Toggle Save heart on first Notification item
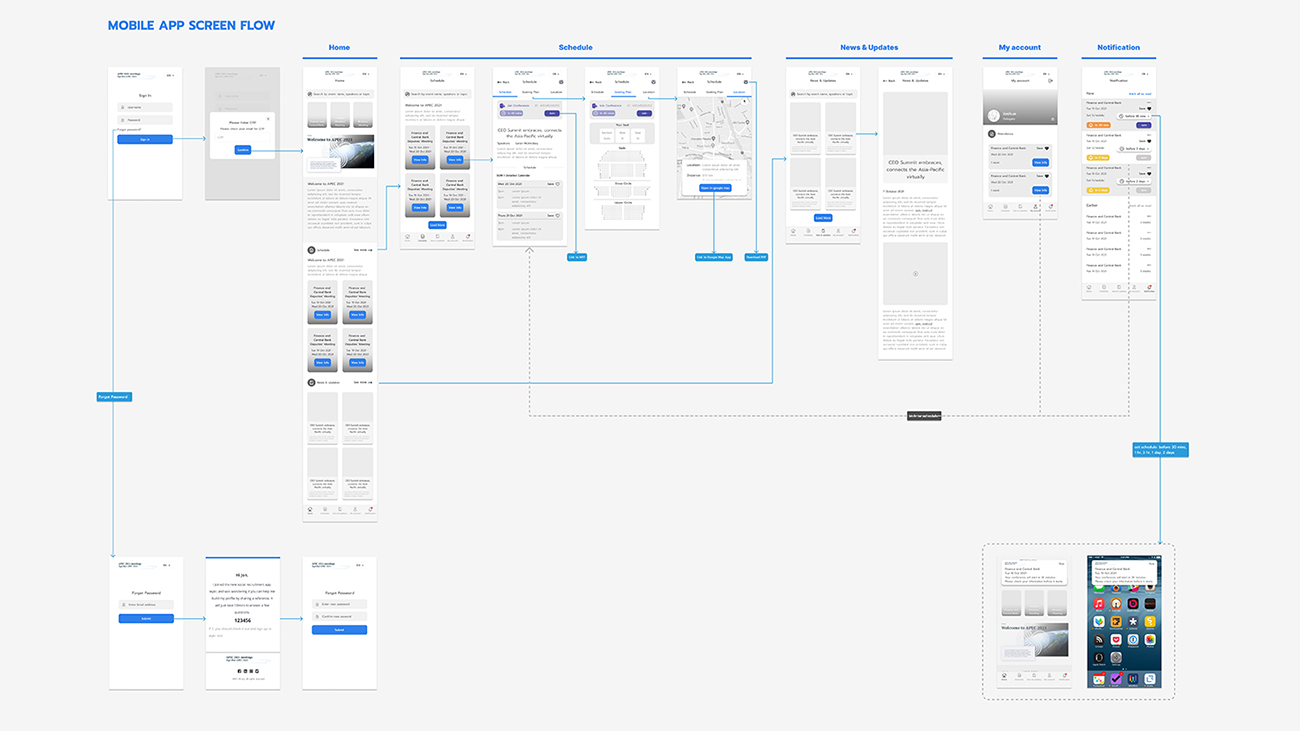Screen dimensions: 1300x731 1149,108
